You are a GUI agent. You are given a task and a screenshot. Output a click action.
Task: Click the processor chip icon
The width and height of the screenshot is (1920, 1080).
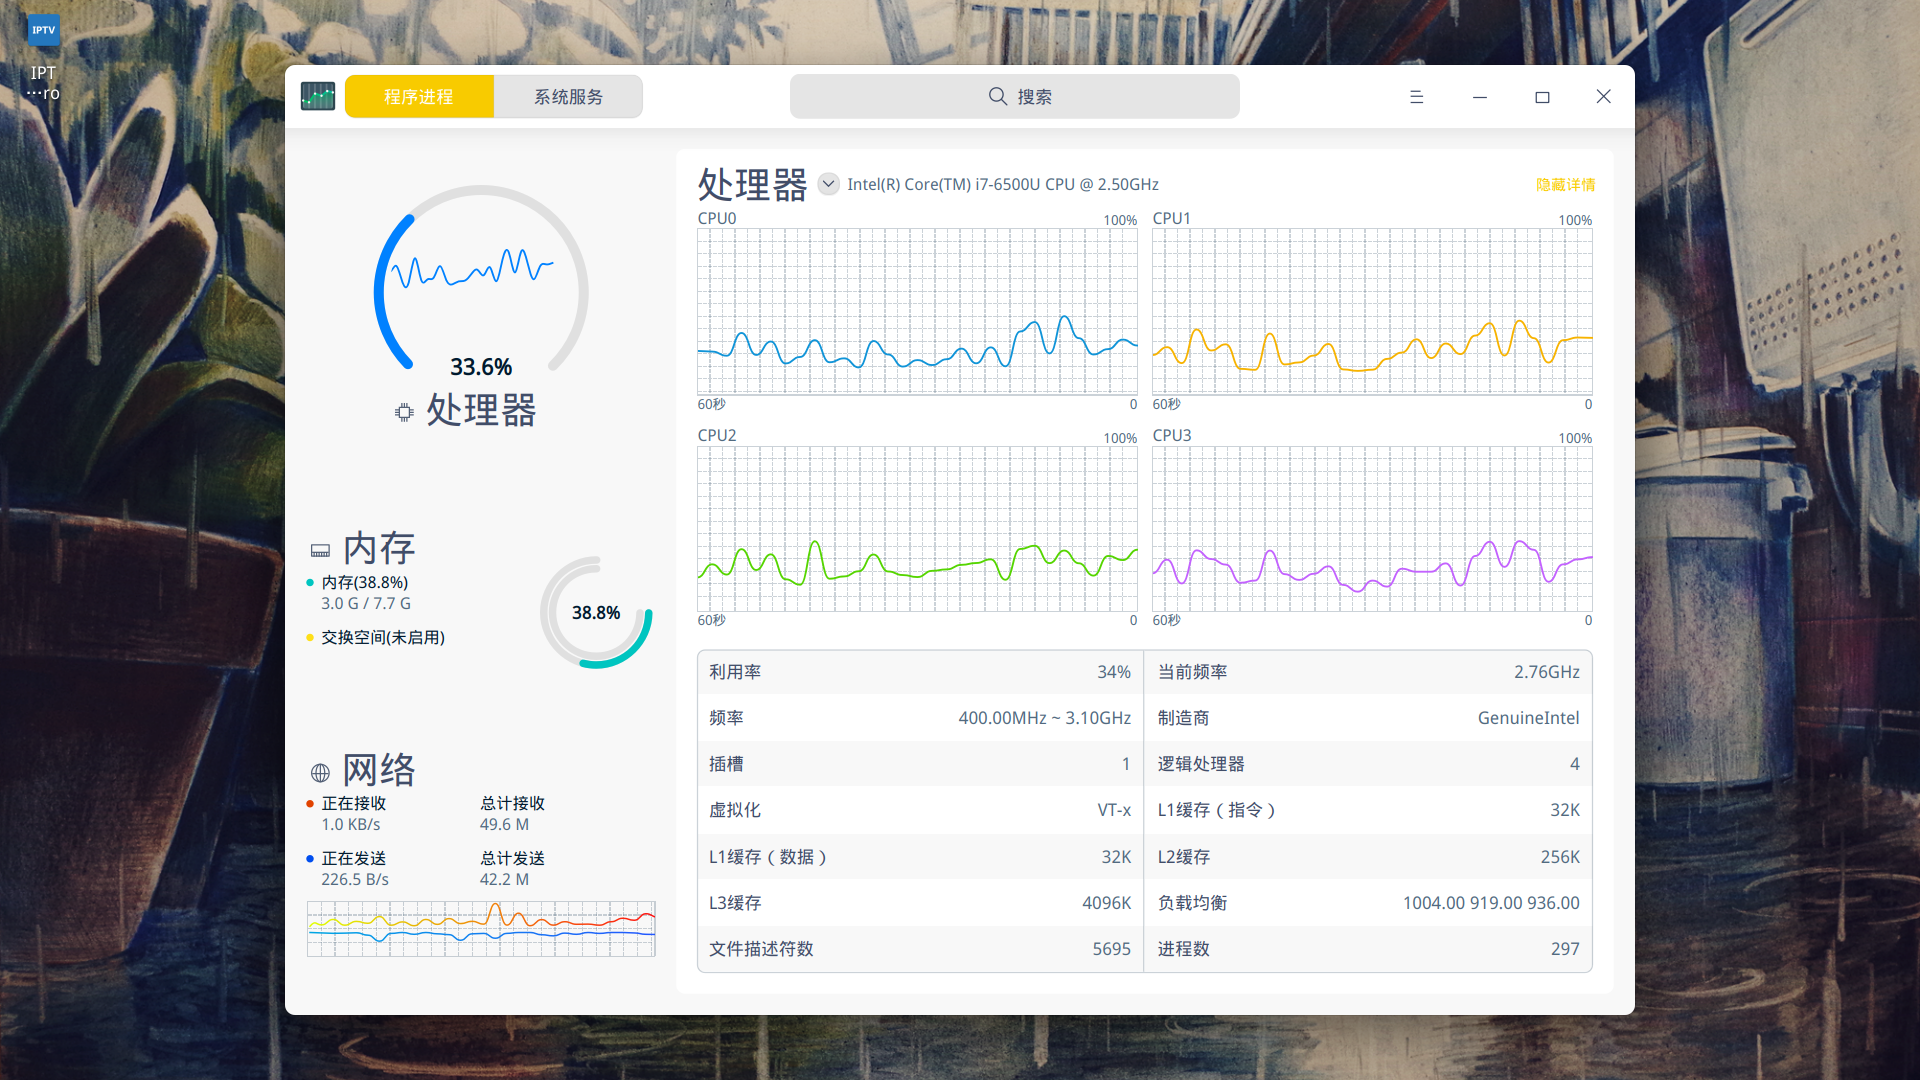pyautogui.click(x=404, y=412)
